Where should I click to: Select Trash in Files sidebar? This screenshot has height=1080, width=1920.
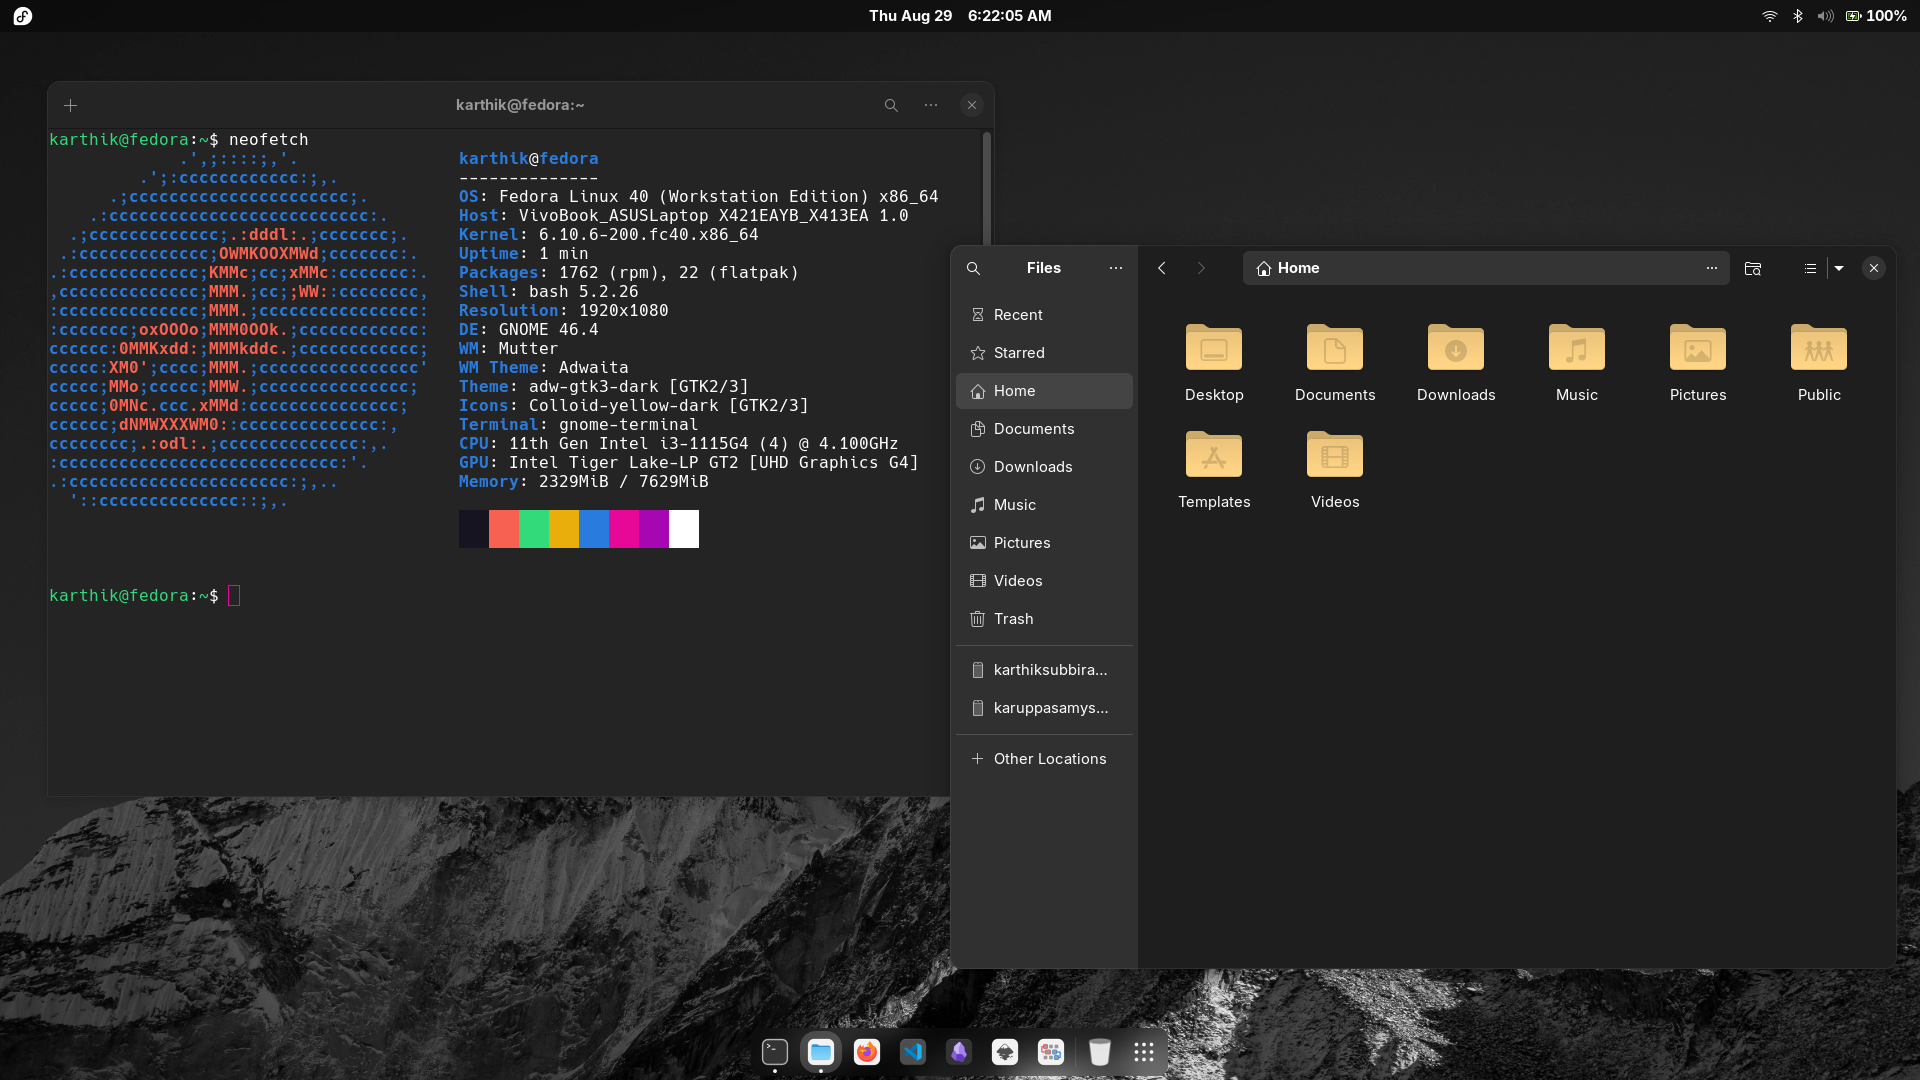coord(1044,619)
